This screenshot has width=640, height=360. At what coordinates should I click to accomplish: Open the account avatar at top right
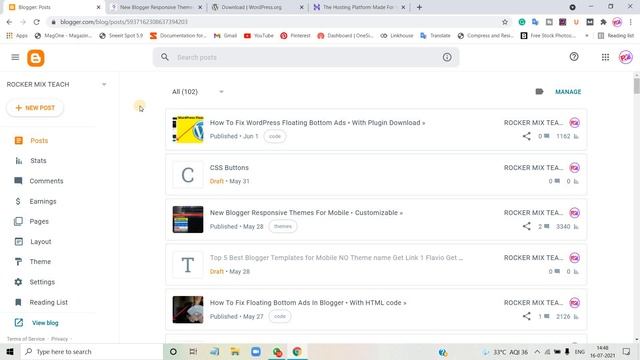pyautogui.click(x=625, y=57)
